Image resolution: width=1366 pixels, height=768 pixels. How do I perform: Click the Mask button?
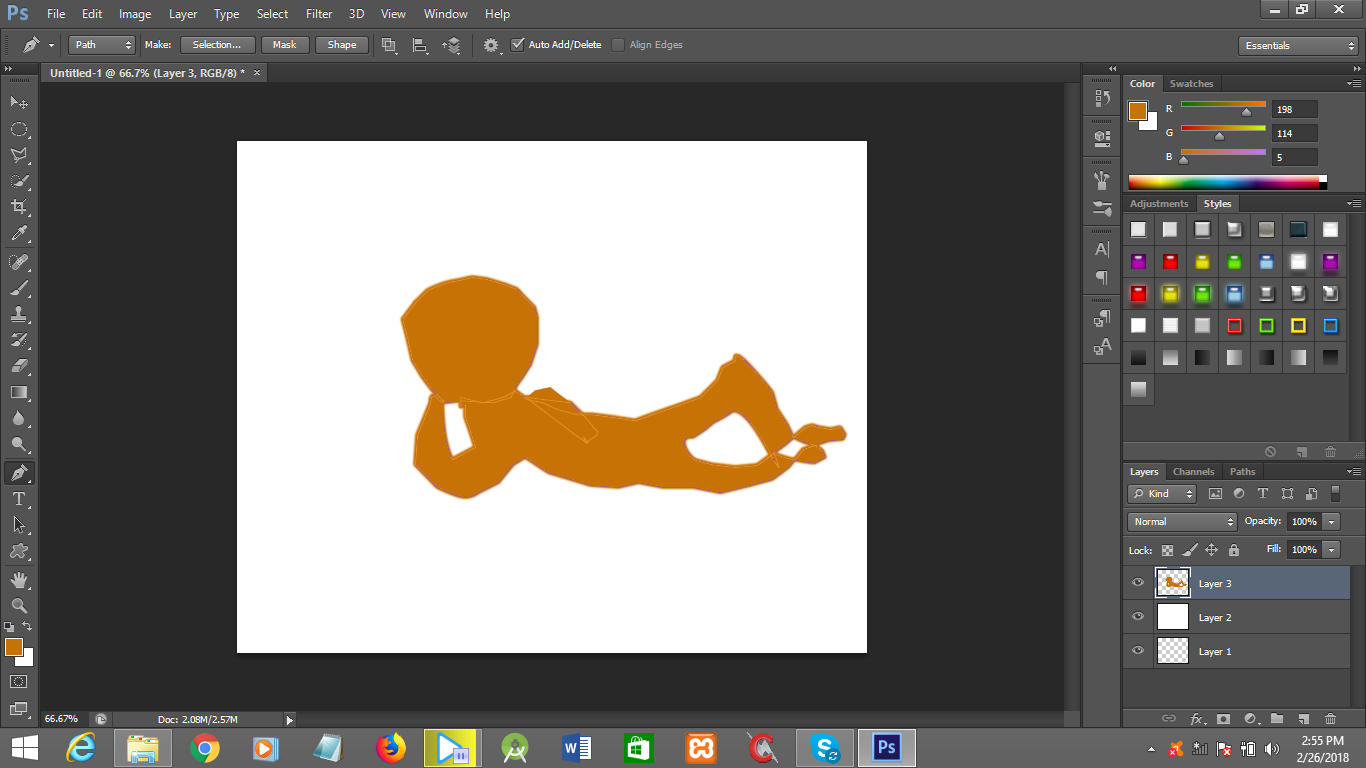285,45
